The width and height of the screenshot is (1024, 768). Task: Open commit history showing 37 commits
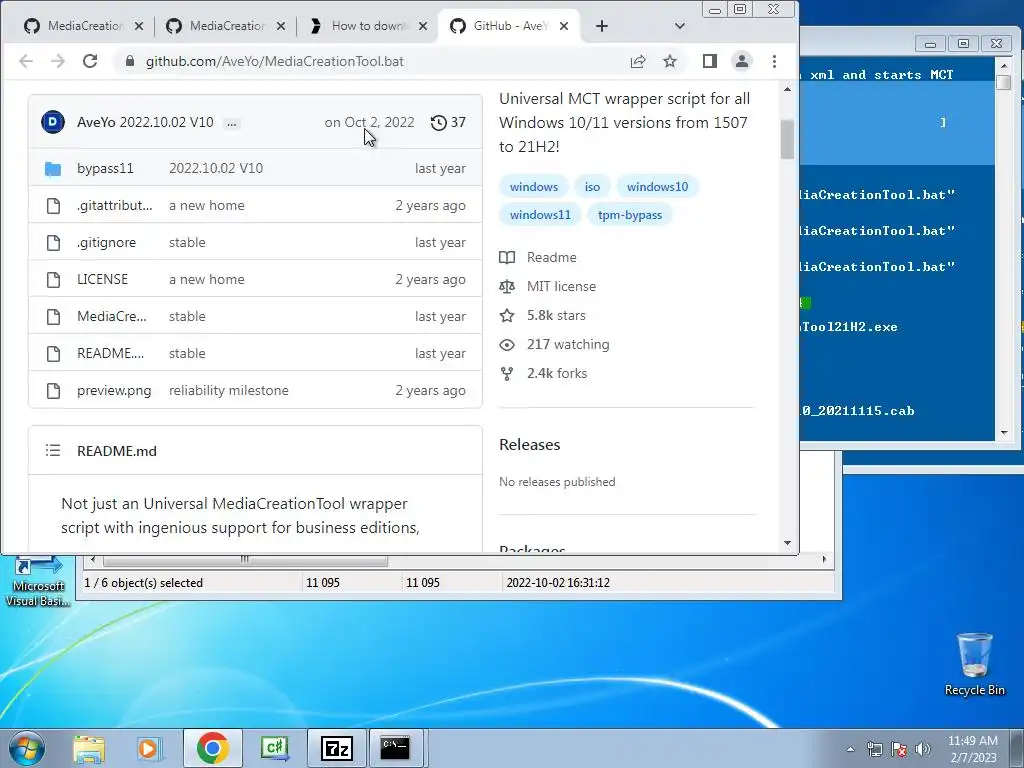click(x=448, y=122)
